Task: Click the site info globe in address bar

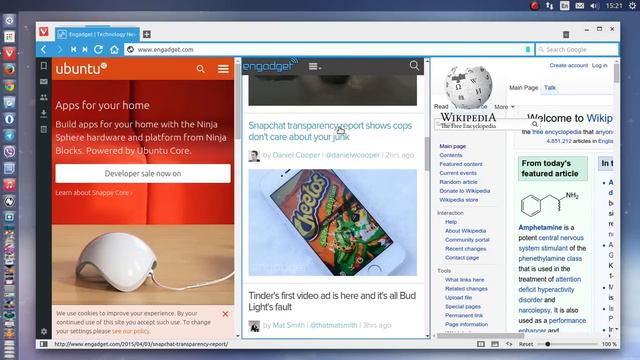Action: click(131, 49)
